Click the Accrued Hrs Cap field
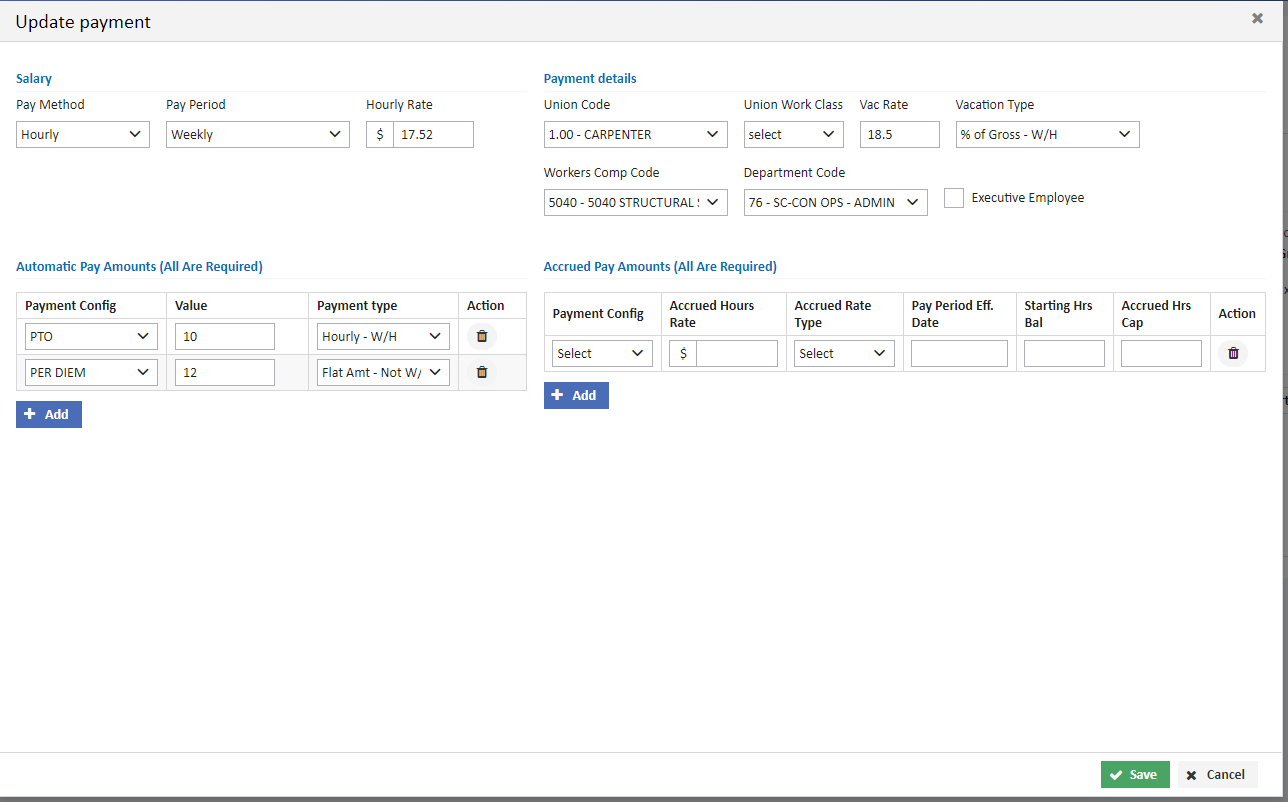The image size is (1288, 802). (1161, 353)
